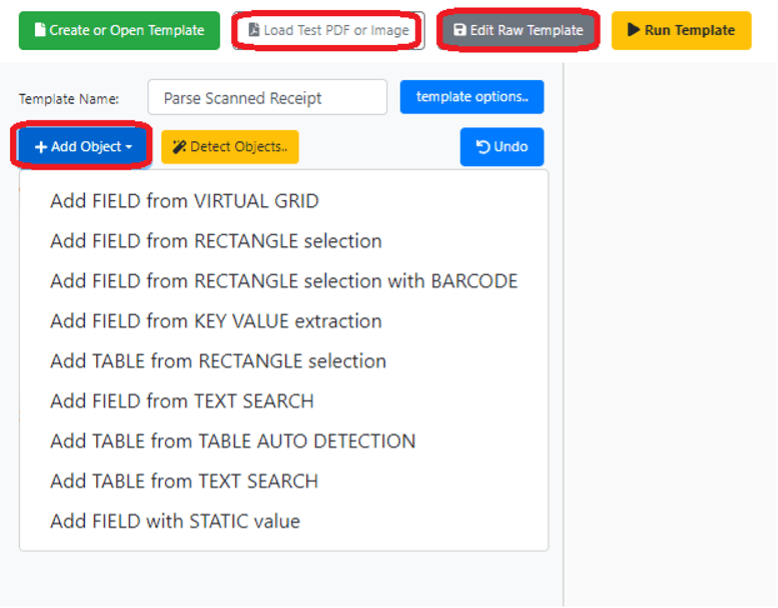Click the magic wand icon on Detect Objects
This screenshot has width=778, height=608.
(x=179, y=147)
